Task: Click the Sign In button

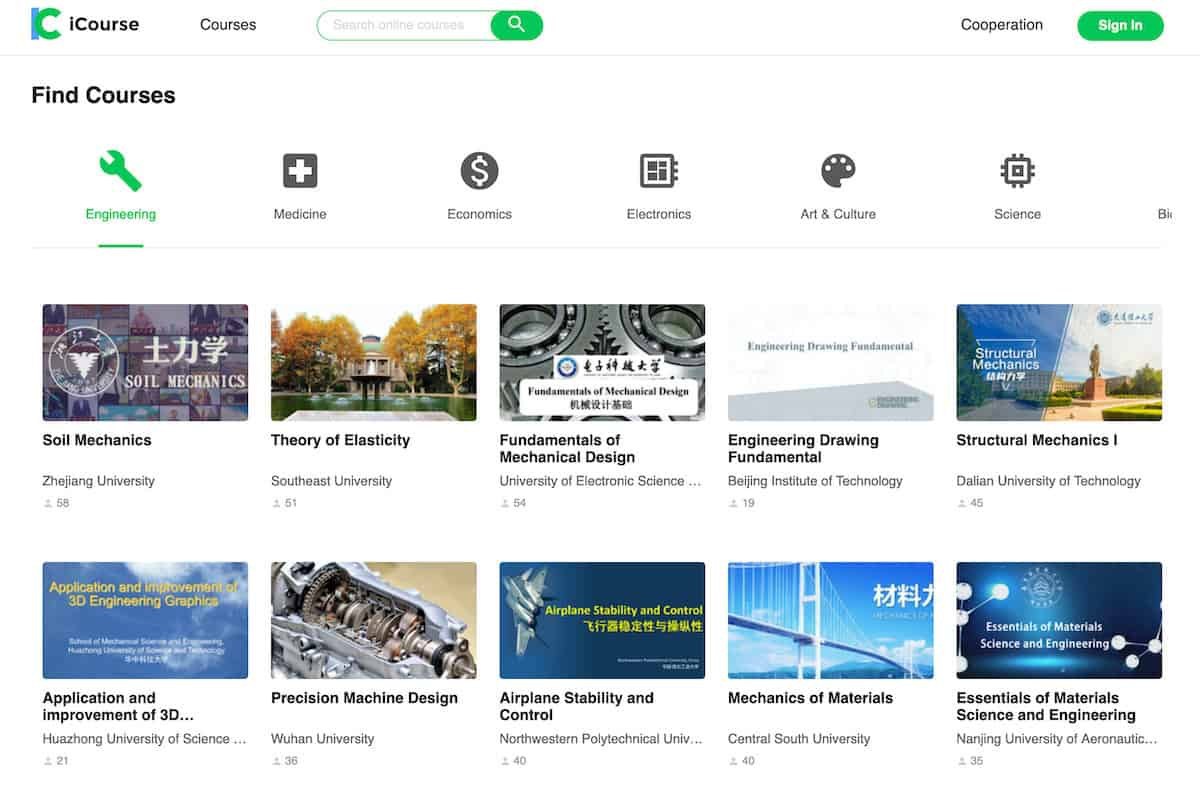Action: pyautogui.click(x=1120, y=26)
